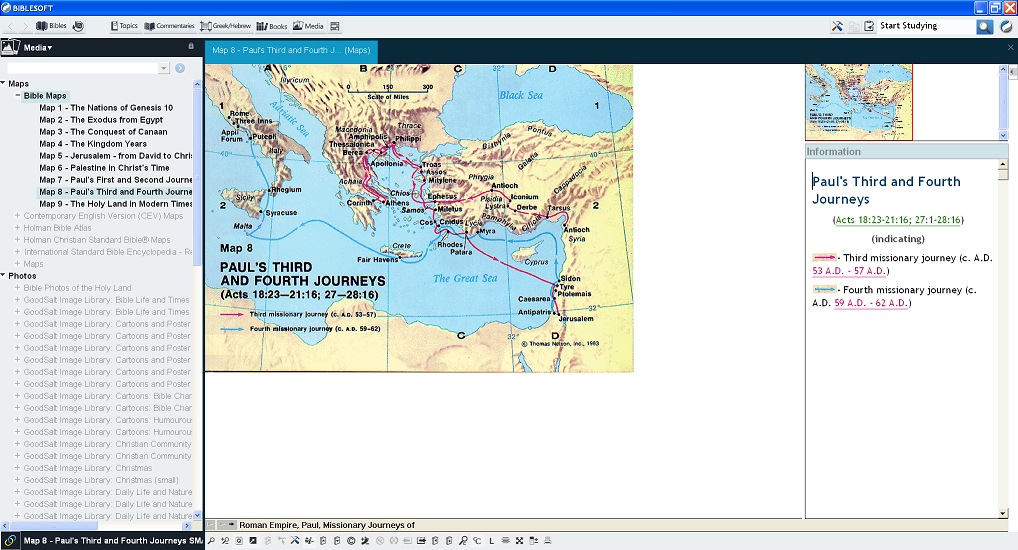The width and height of the screenshot is (1018, 550).
Task: Expand International Standard Bible Encyclopedia node
Action: click(18, 252)
